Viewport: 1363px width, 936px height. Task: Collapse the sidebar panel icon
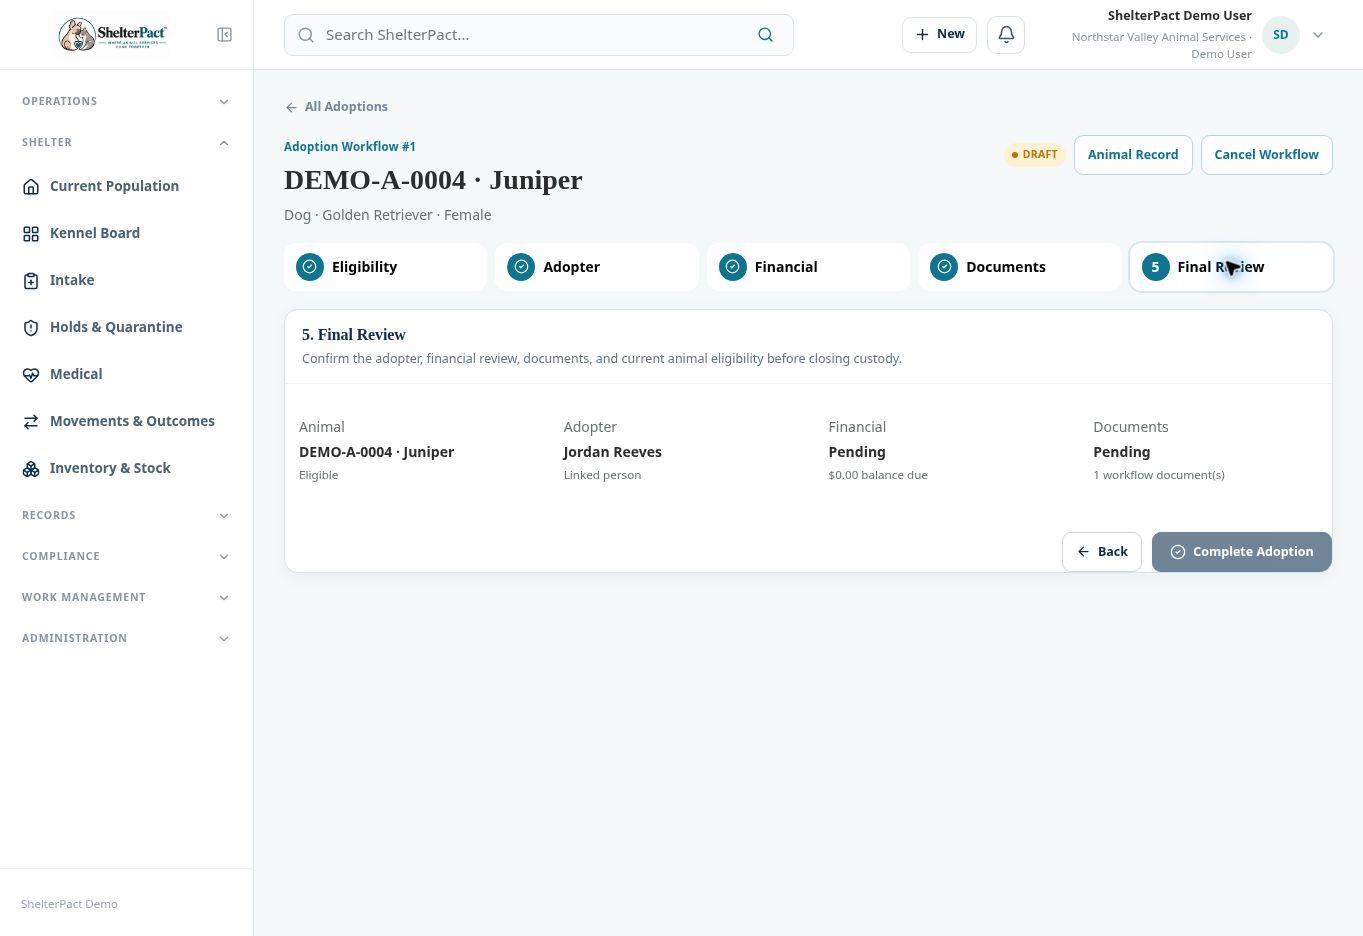225,35
